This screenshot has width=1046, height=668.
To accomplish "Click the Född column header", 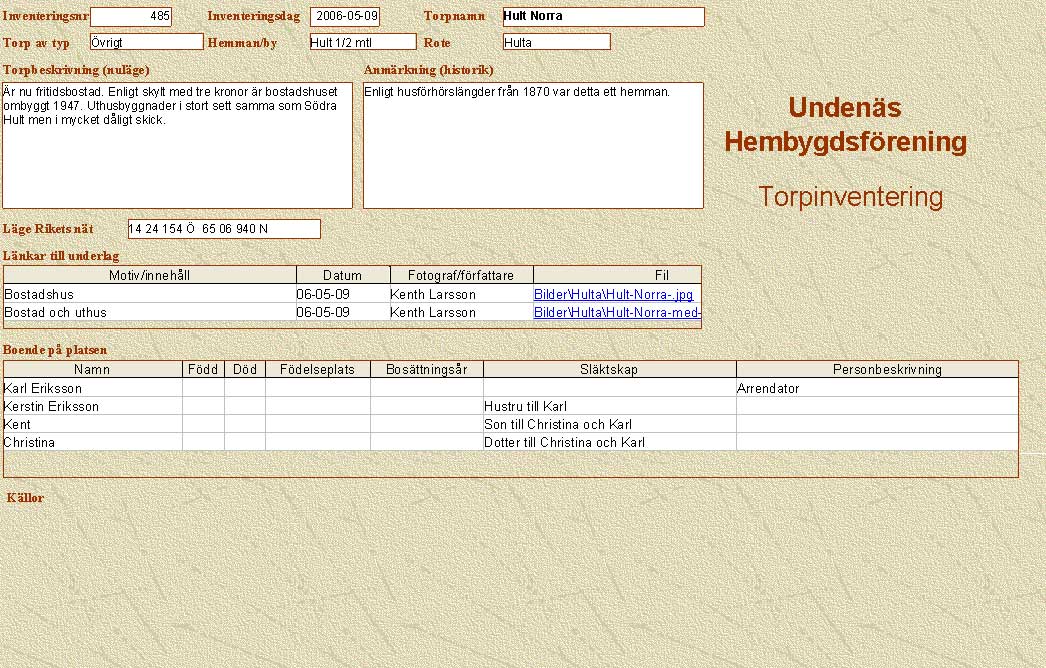I will coord(203,370).
